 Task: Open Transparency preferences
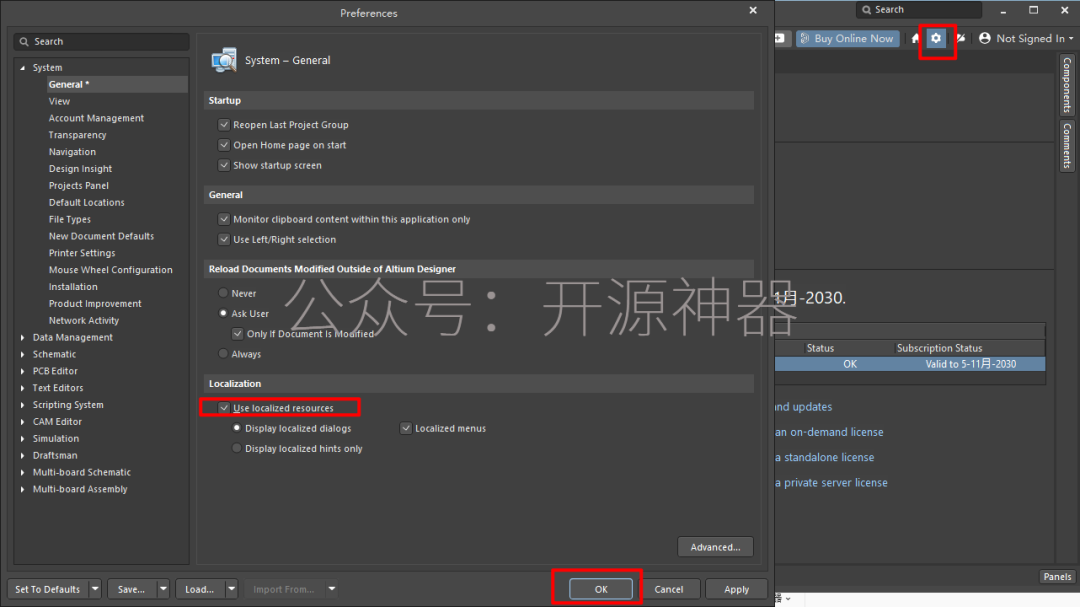[77, 135]
